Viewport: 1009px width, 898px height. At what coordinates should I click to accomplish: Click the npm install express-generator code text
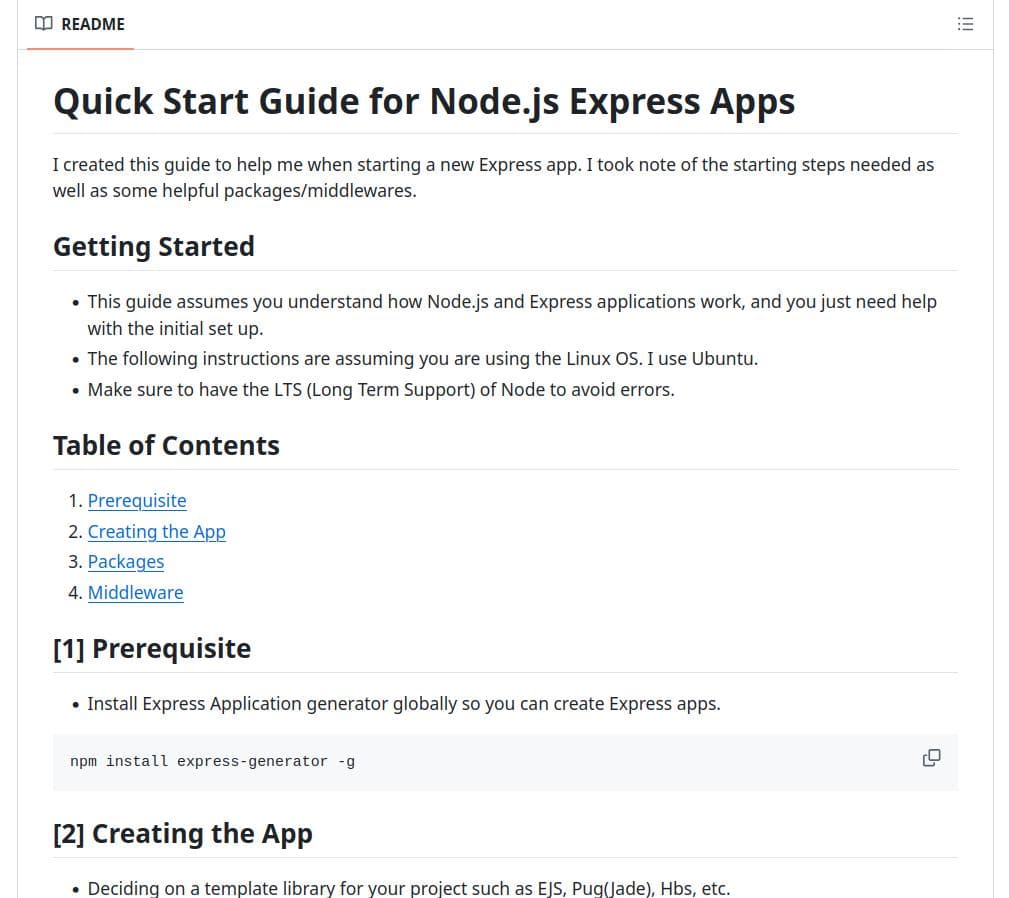(212, 762)
